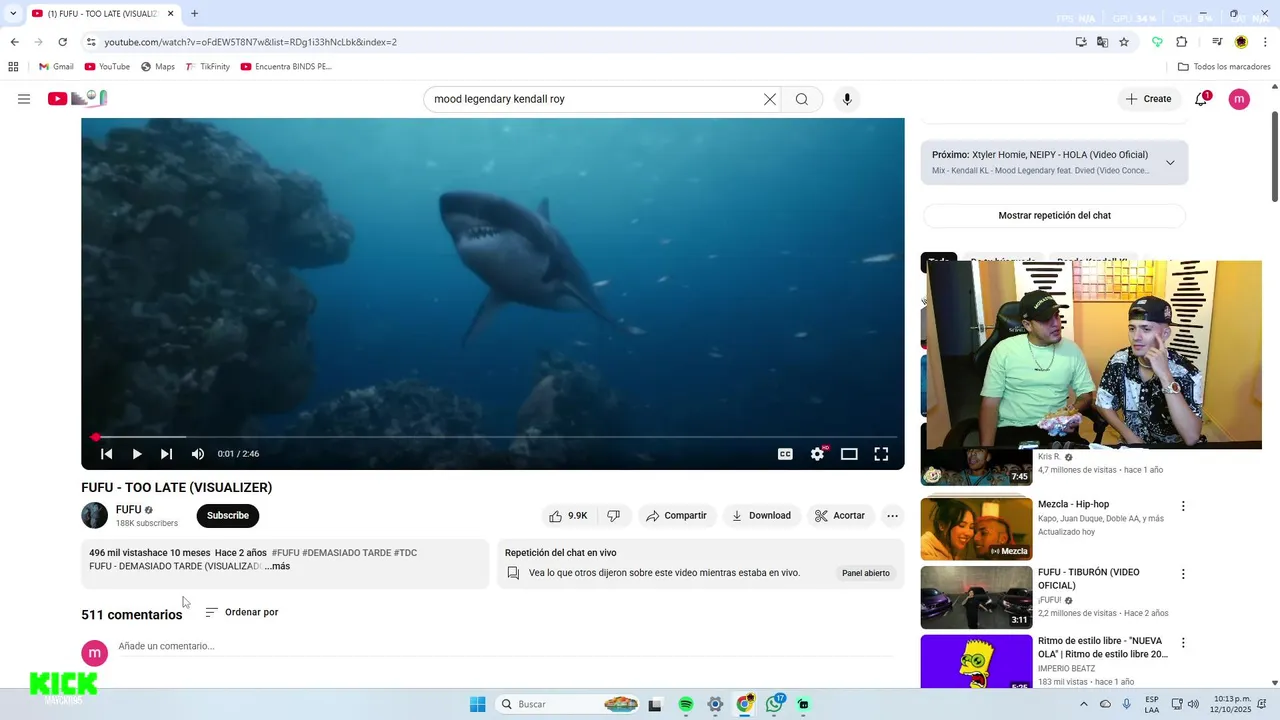1280x720 pixels.
Task: Open the Chrome extensions puzzle icon
Action: 1181,42
